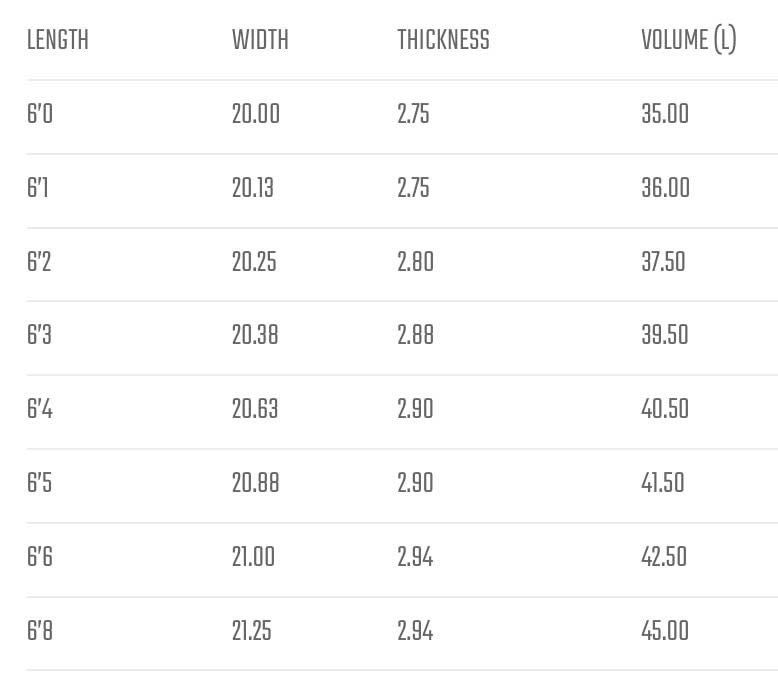Select the 6'8 length cell

click(40, 631)
